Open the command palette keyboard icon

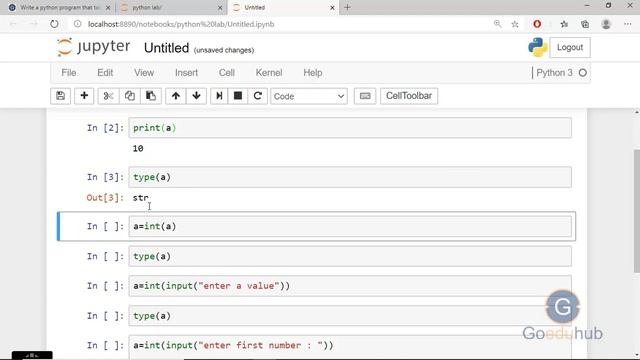pyautogui.click(x=365, y=96)
